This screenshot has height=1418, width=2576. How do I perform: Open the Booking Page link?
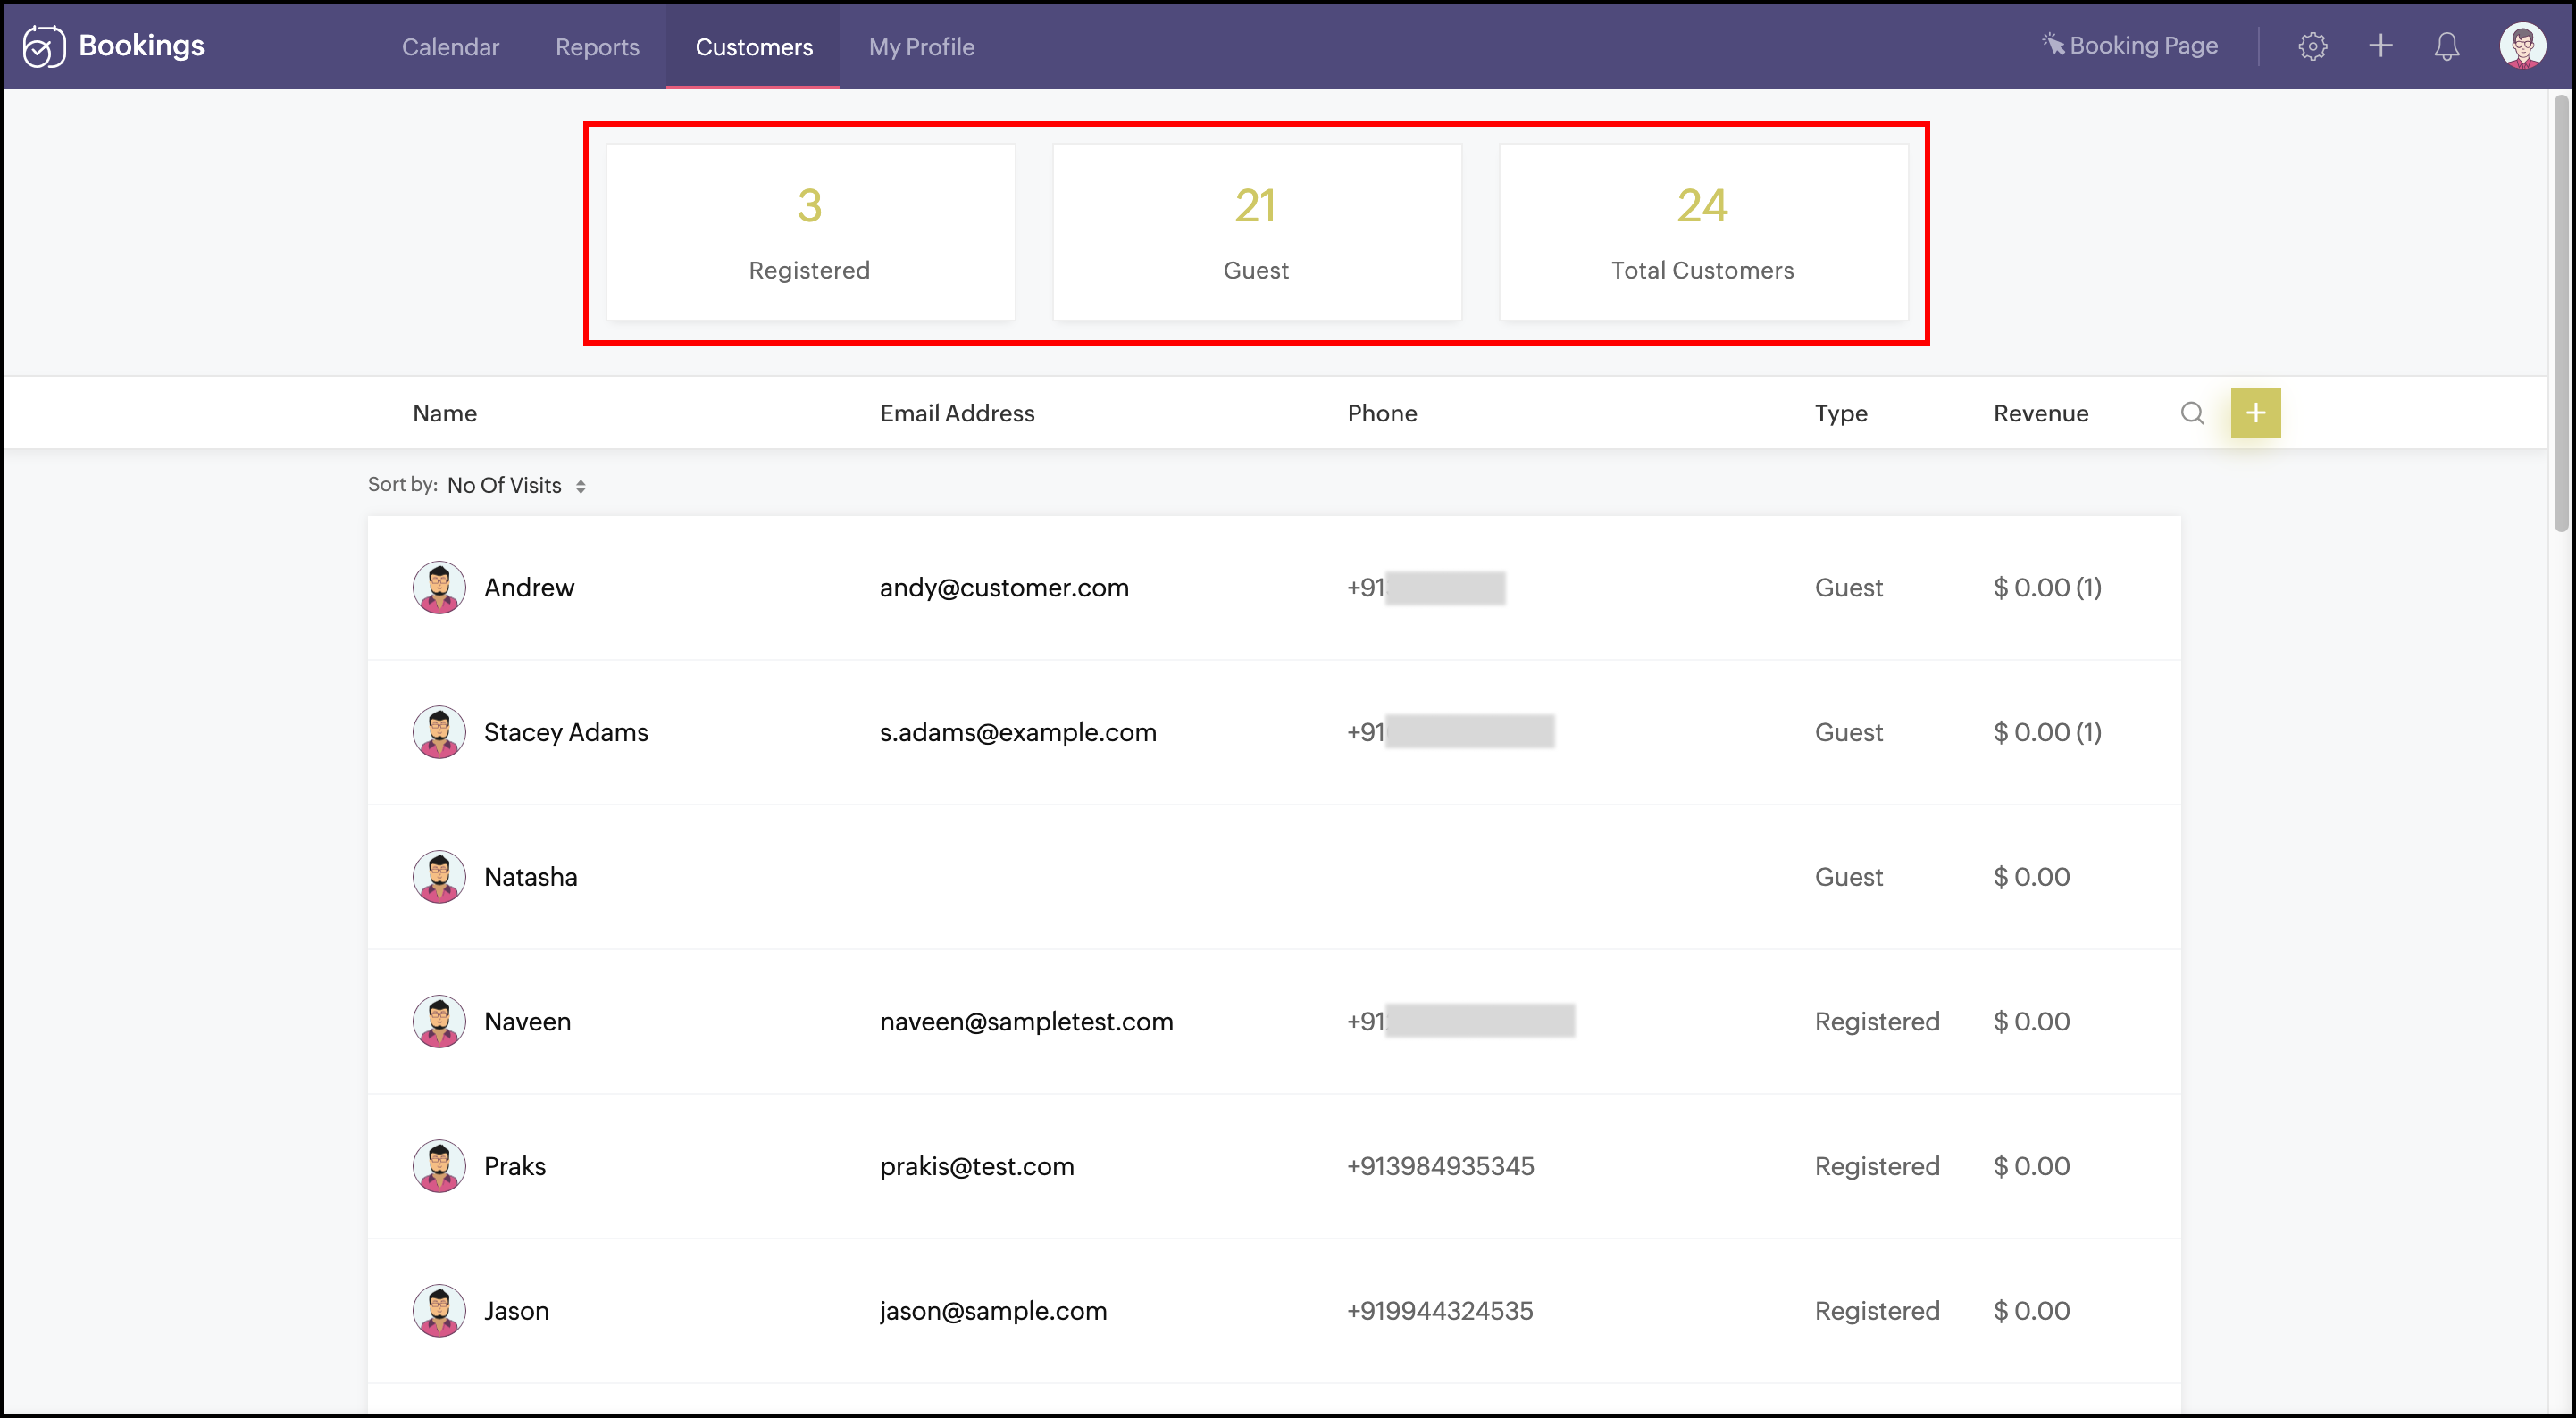(x=2130, y=46)
